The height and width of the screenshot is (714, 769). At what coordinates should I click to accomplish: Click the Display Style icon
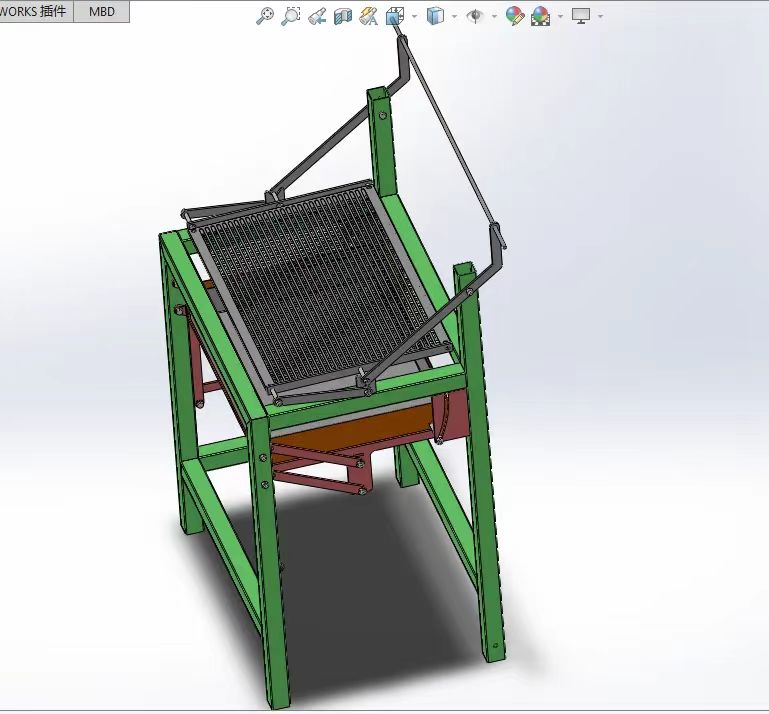pos(435,16)
